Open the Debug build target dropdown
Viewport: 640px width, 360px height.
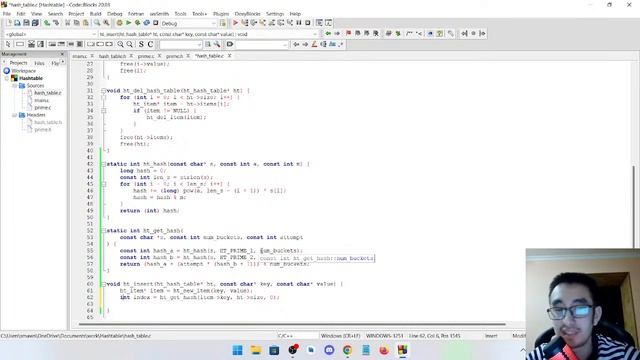click(188, 23)
